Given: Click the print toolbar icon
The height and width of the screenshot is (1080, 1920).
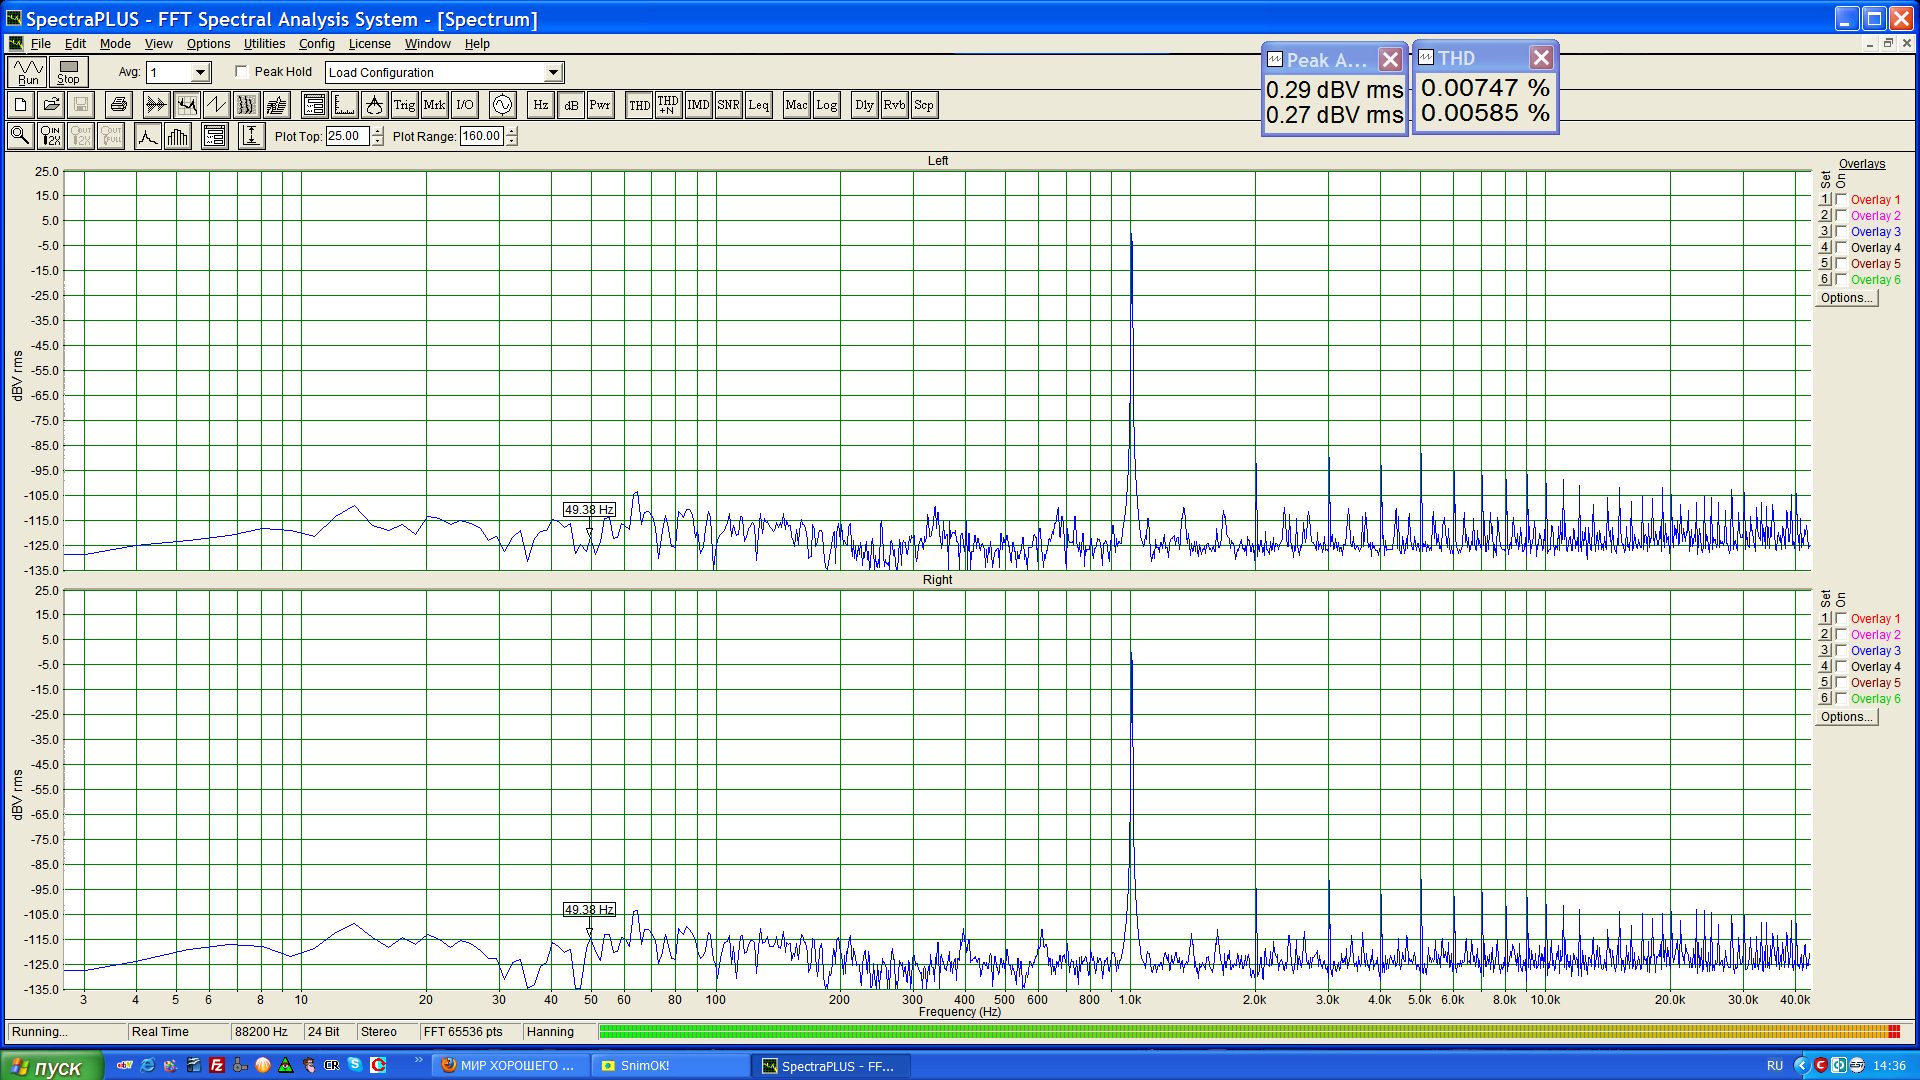Looking at the screenshot, I should tap(119, 105).
